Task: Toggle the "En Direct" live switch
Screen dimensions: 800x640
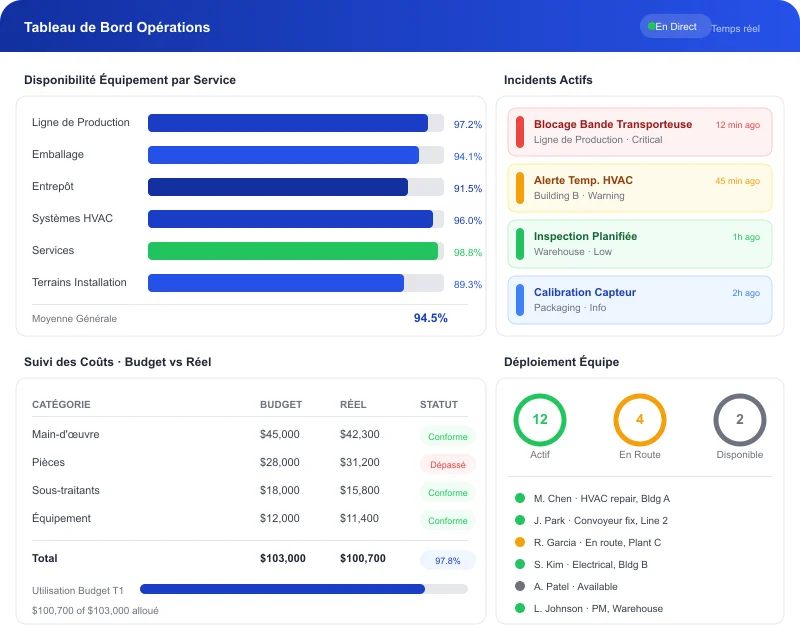Action: (x=675, y=26)
